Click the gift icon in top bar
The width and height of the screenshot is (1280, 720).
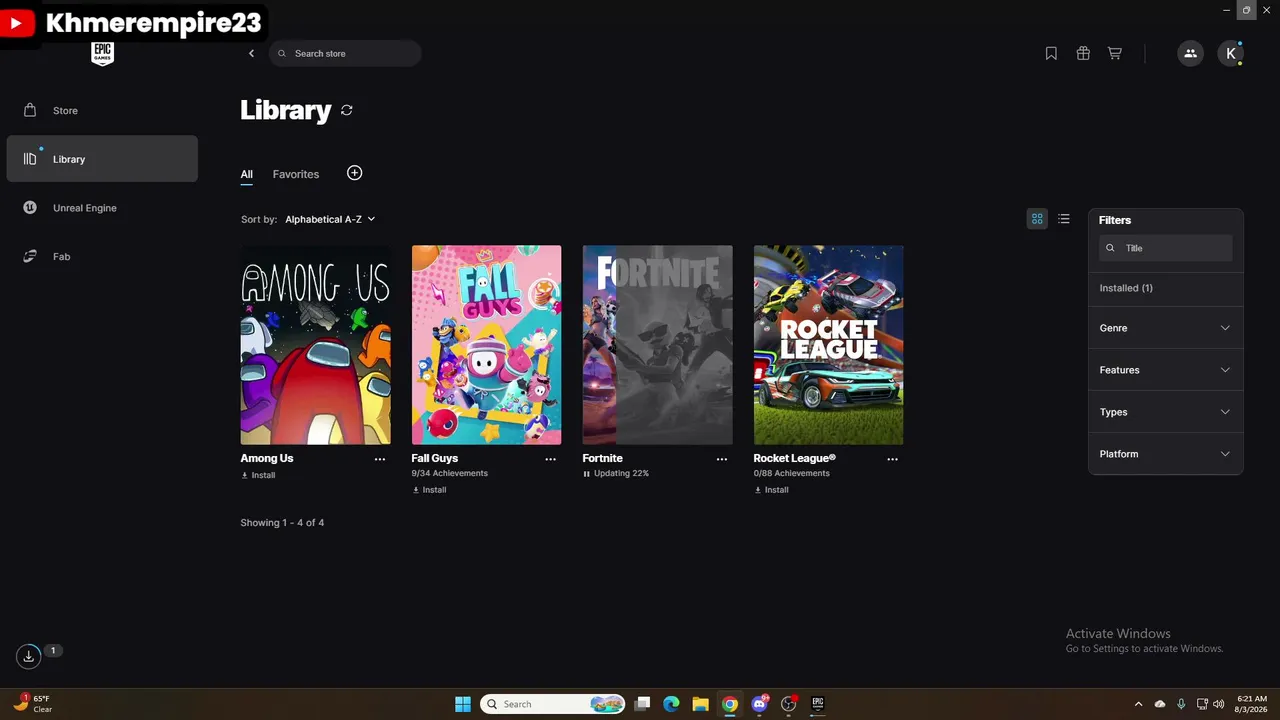click(1083, 53)
